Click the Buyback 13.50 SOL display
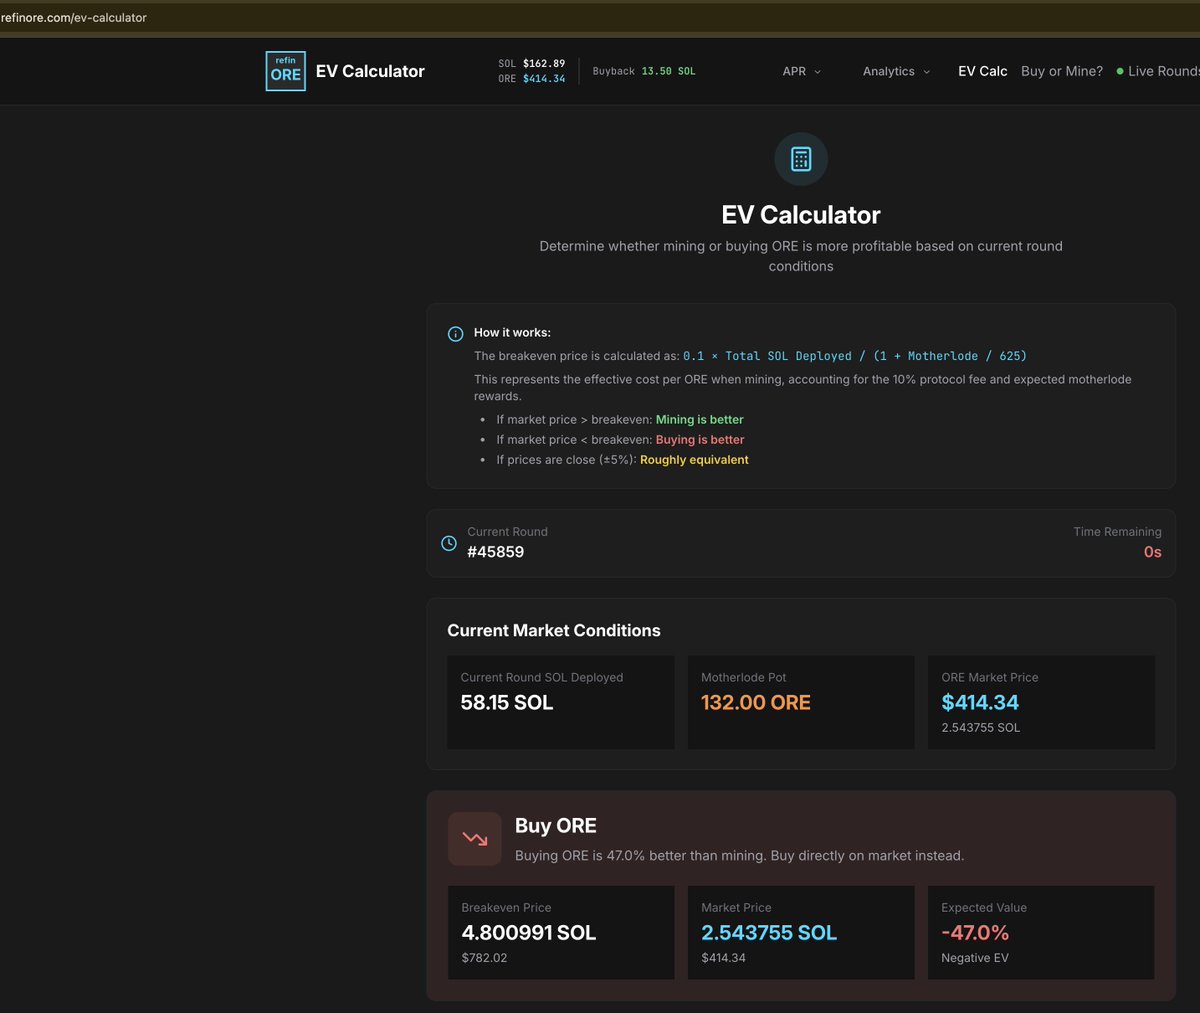Image resolution: width=1200 pixels, height=1013 pixels. pyautogui.click(x=643, y=71)
